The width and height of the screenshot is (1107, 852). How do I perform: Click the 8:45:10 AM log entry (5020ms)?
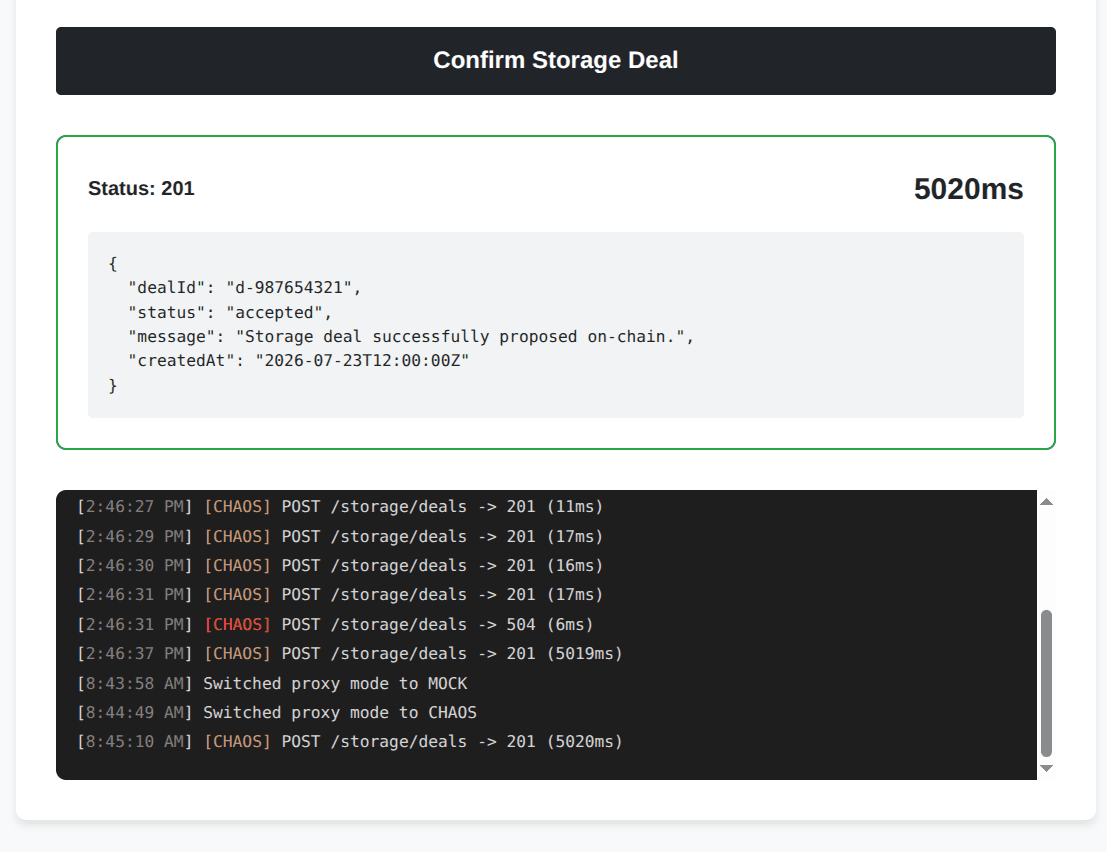click(349, 742)
